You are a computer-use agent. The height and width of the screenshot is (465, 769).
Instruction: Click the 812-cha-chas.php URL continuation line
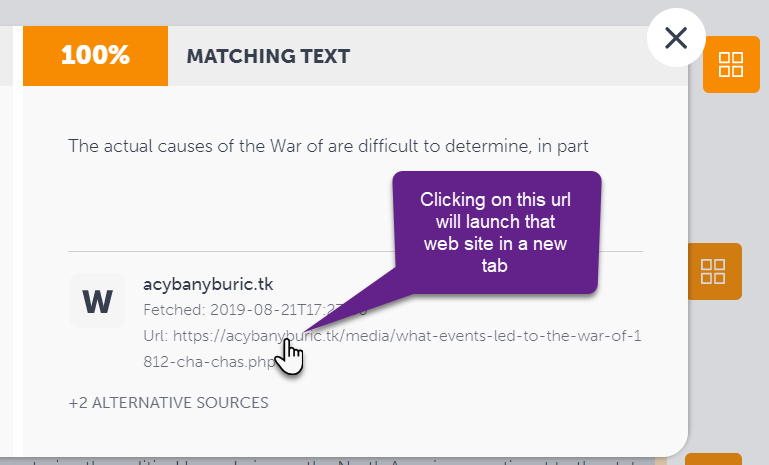[209, 362]
